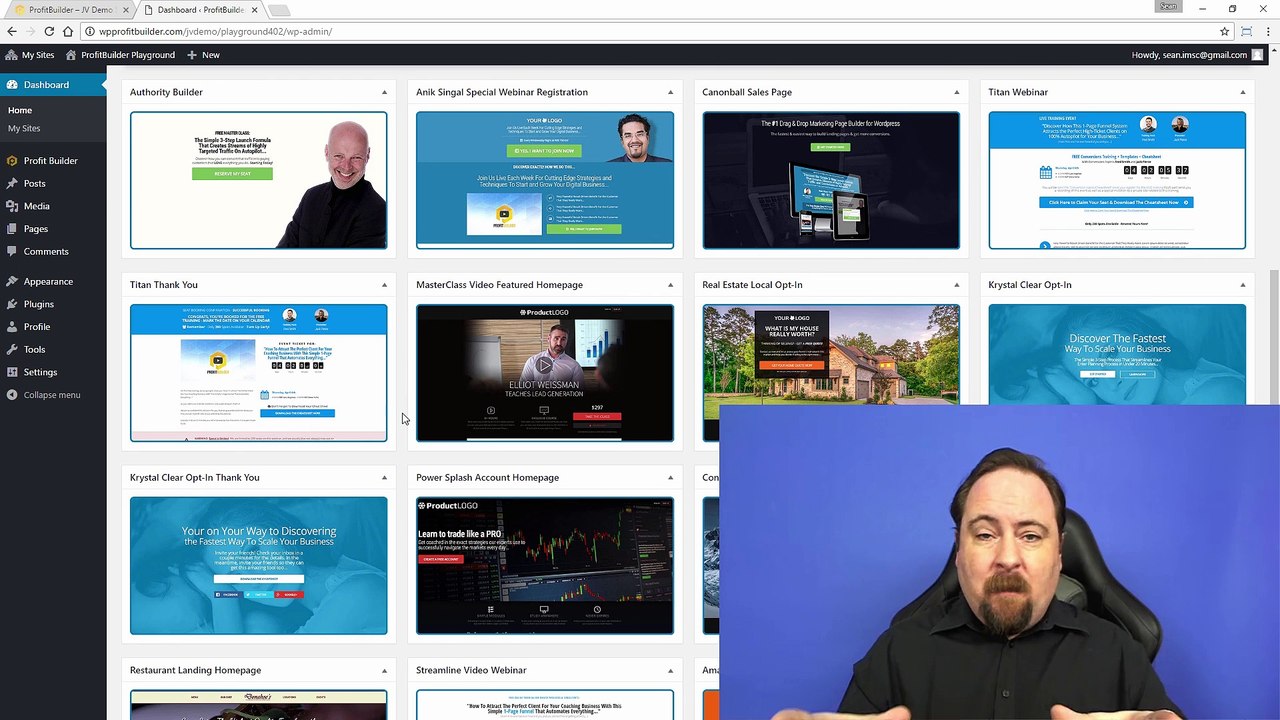Open the Titan Thank You thumbnail
The height and width of the screenshot is (720, 1280).
(x=258, y=373)
